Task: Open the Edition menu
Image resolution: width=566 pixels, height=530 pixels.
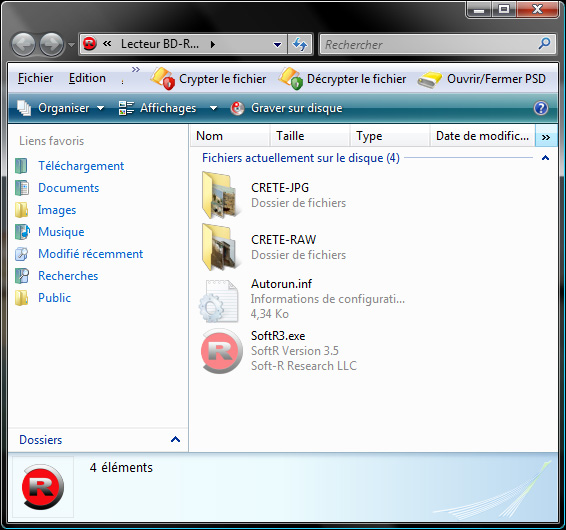Action: [87, 78]
